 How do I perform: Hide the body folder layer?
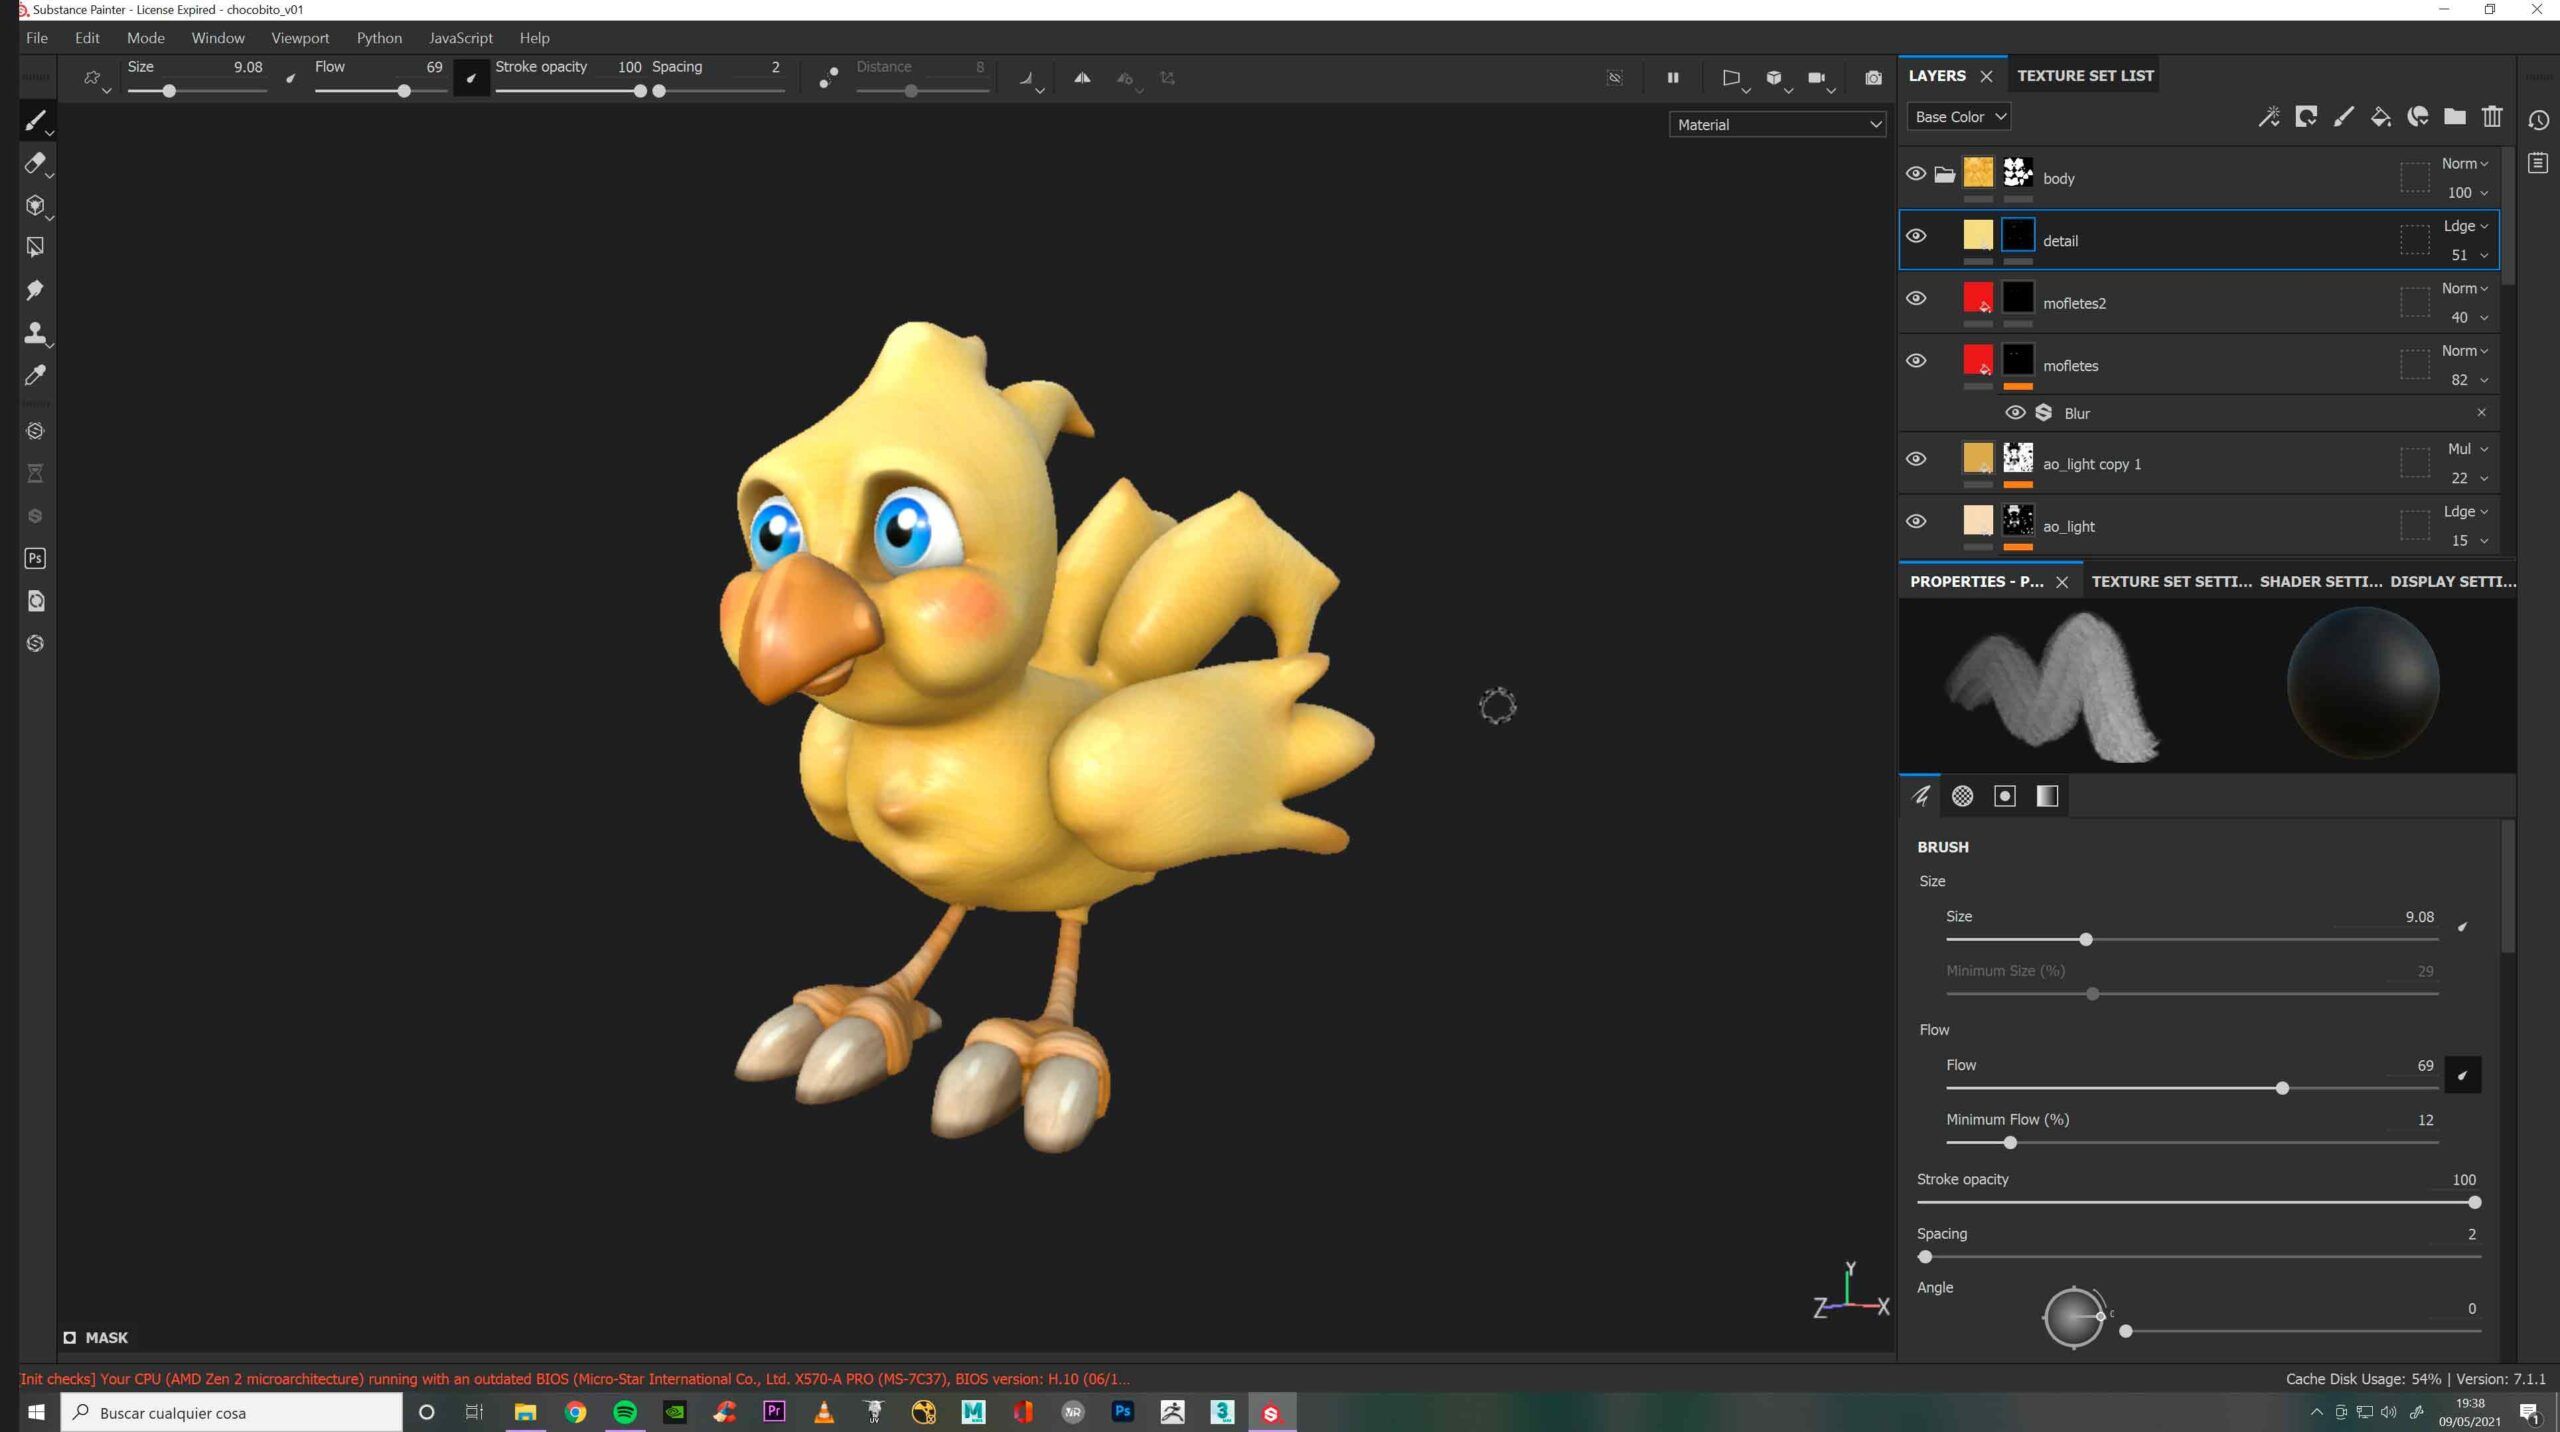click(1916, 174)
